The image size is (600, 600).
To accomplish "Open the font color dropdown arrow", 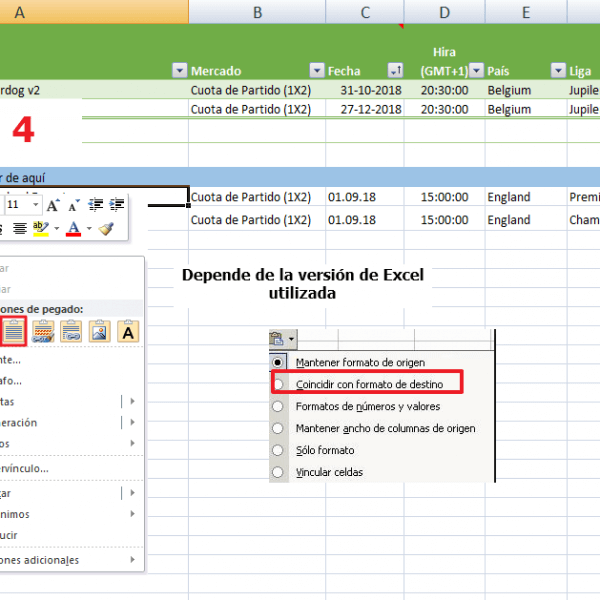I will [x=89, y=228].
